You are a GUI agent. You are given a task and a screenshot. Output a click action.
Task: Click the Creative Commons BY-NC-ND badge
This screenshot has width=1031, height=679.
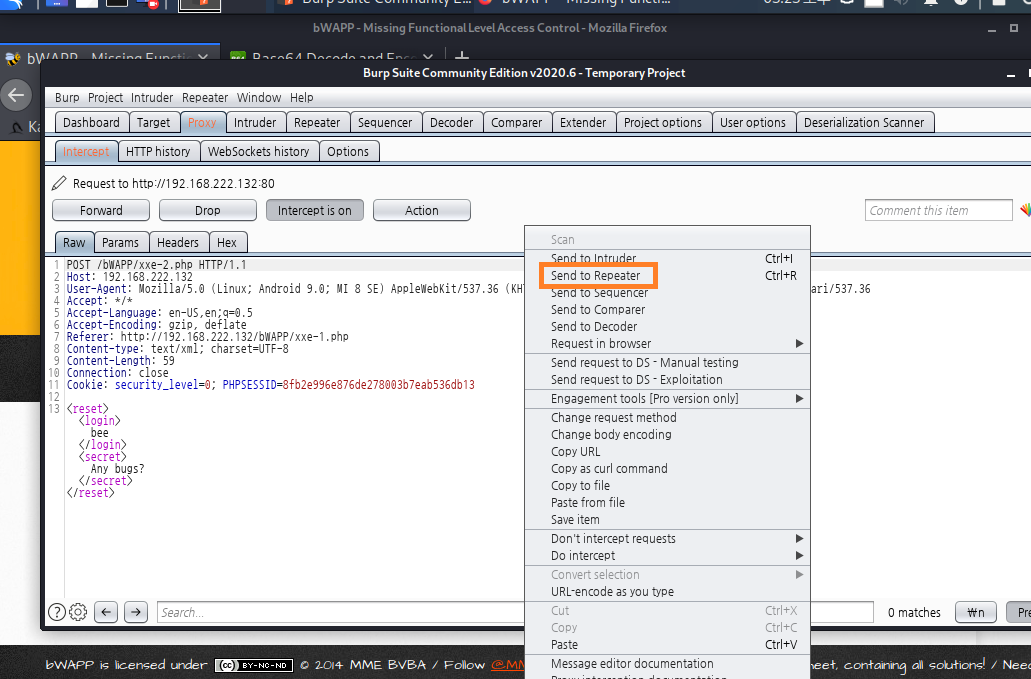254,665
